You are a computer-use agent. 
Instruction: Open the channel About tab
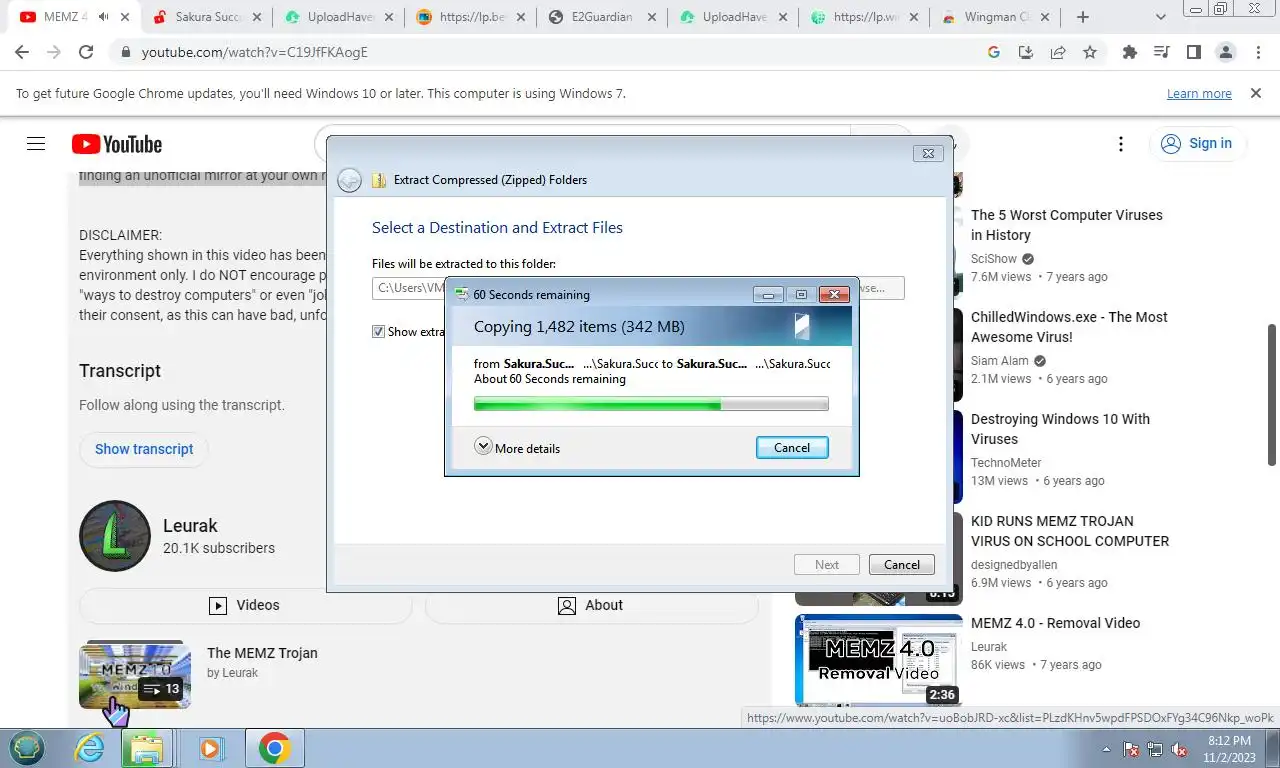click(x=591, y=605)
